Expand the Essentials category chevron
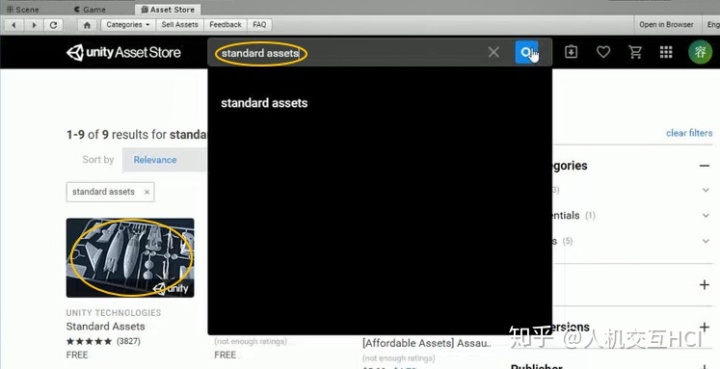The width and height of the screenshot is (720, 369). [705, 215]
